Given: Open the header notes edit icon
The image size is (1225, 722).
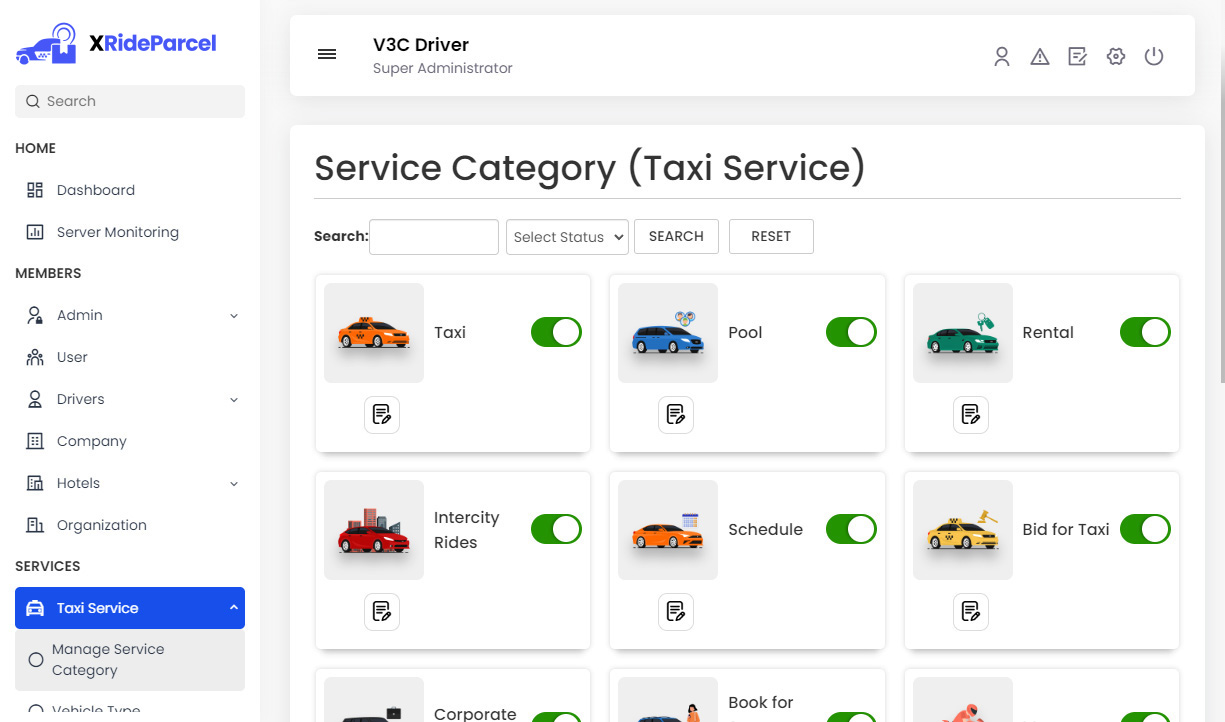Looking at the screenshot, I should pos(1077,57).
